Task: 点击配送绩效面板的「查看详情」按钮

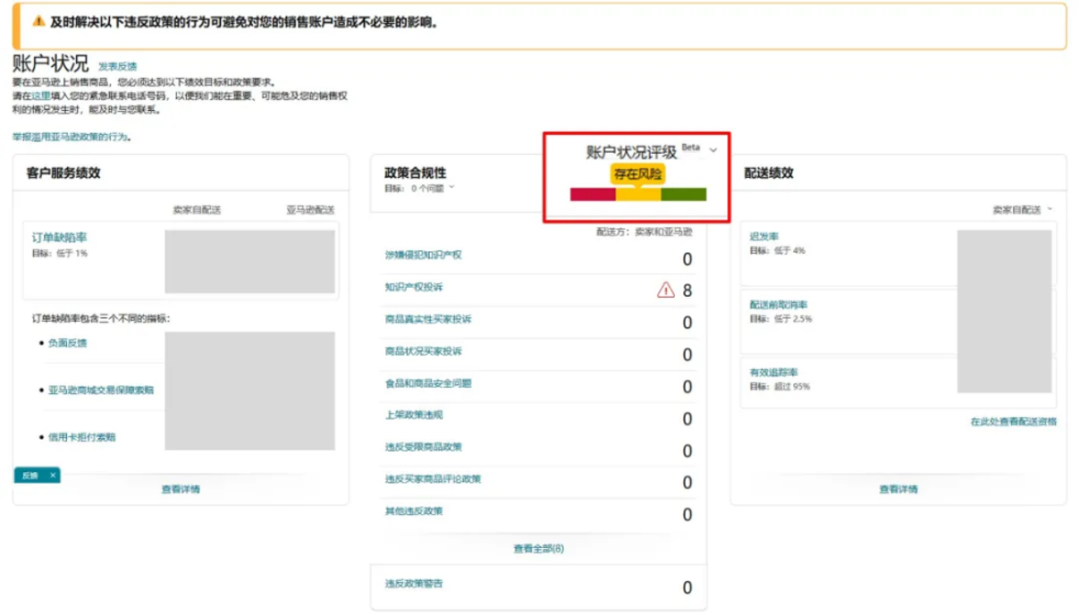Action: pos(897,487)
